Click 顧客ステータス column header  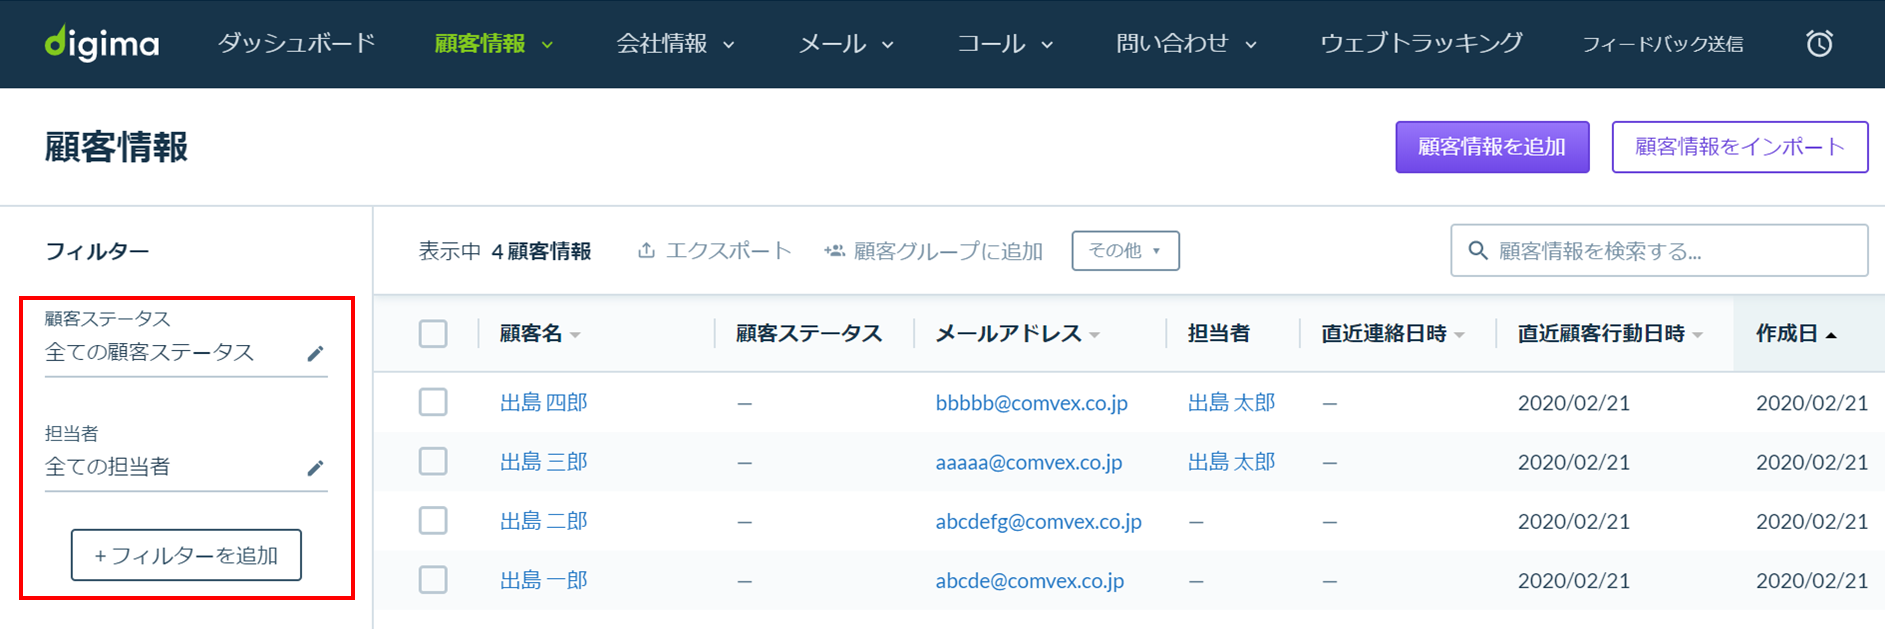pos(809,333)
